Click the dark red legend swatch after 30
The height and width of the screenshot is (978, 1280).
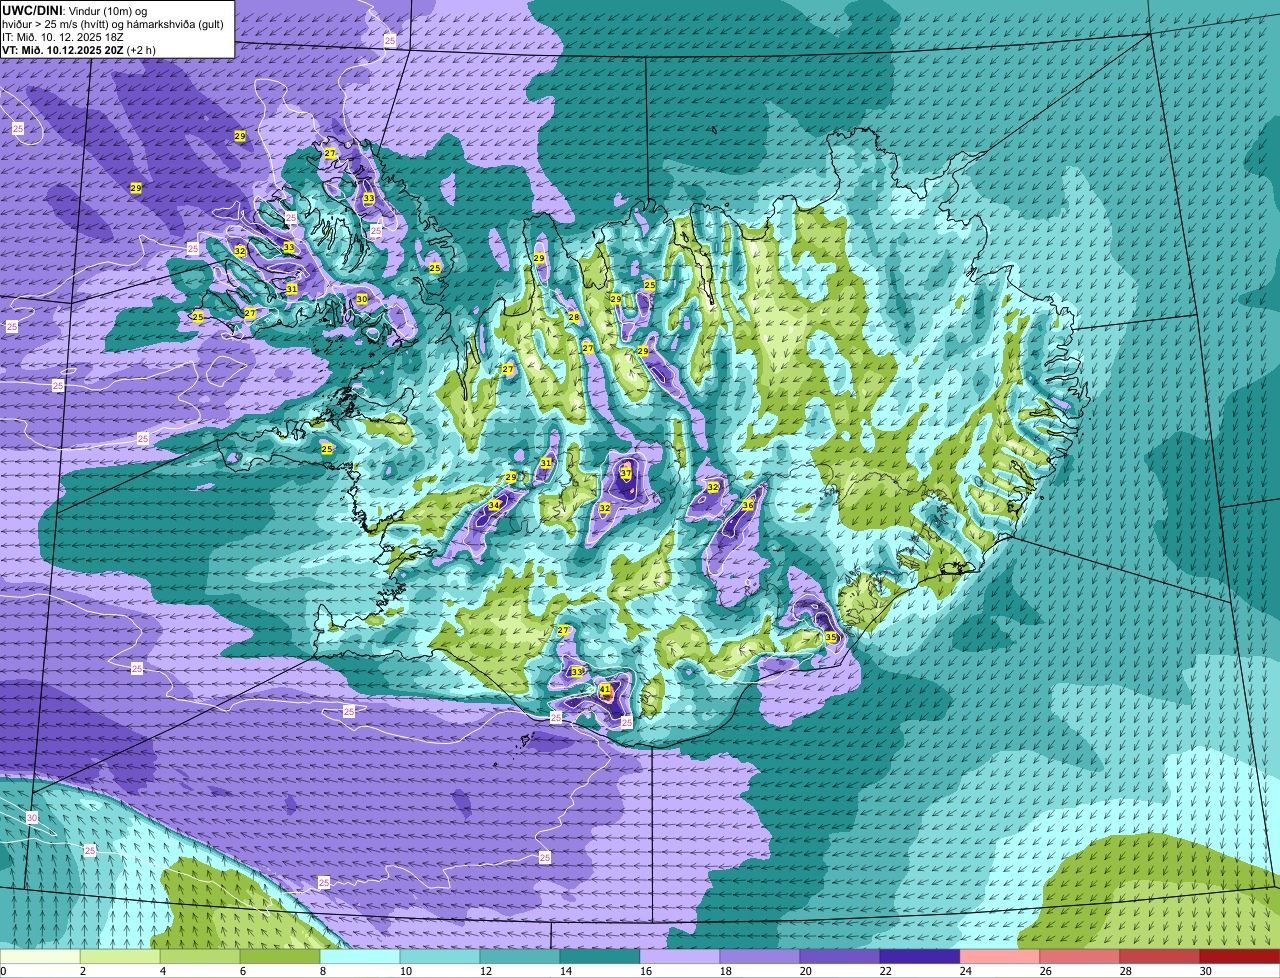tap(1240, 956)
